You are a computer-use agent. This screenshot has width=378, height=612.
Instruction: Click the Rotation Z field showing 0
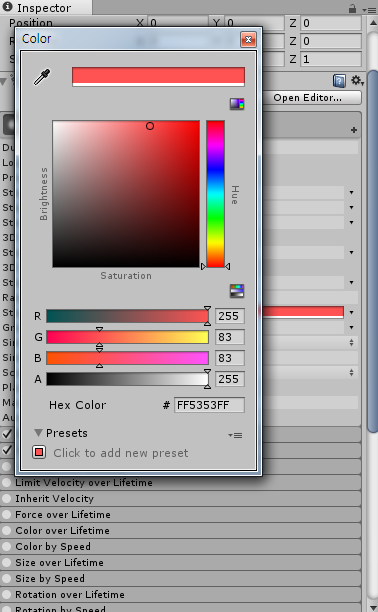(x=331, y=41)
